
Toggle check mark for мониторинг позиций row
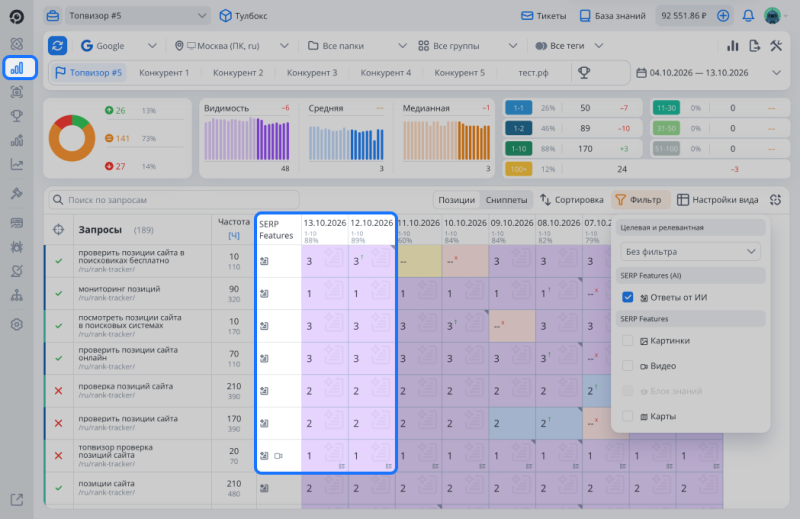(x=59, y=293)
